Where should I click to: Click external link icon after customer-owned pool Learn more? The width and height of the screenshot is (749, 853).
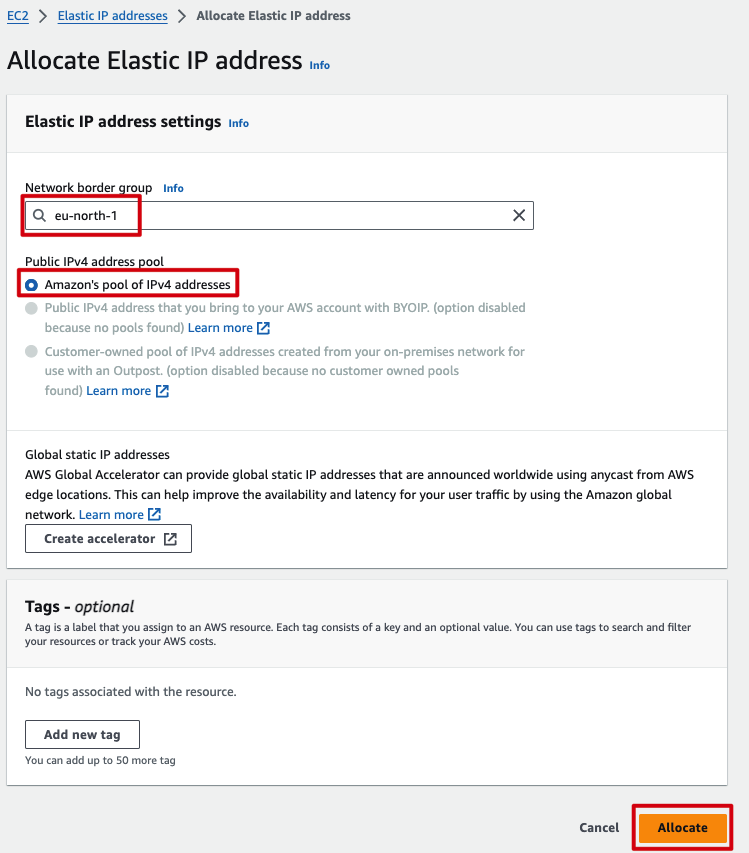coord(162,391)
